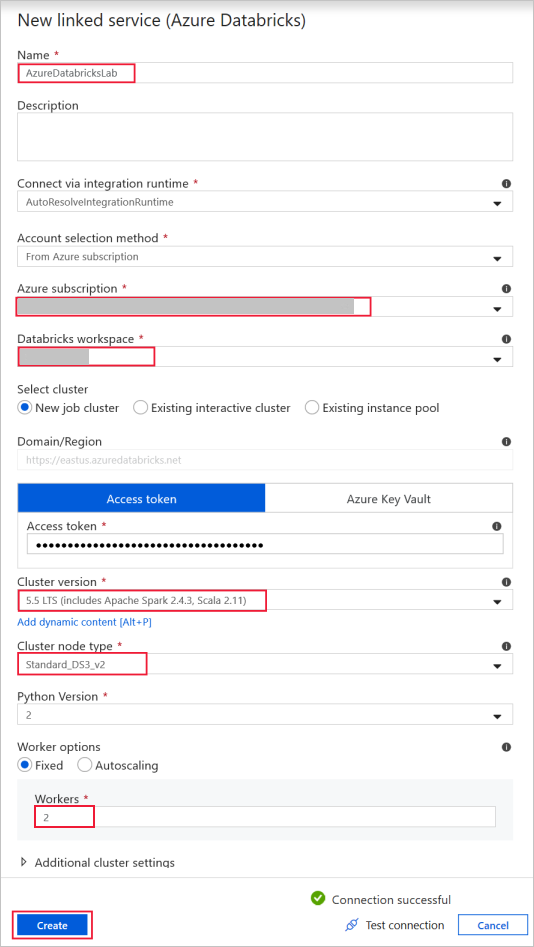Select the Access token tab
Screen dimensions: 534x947
[141, 499]
